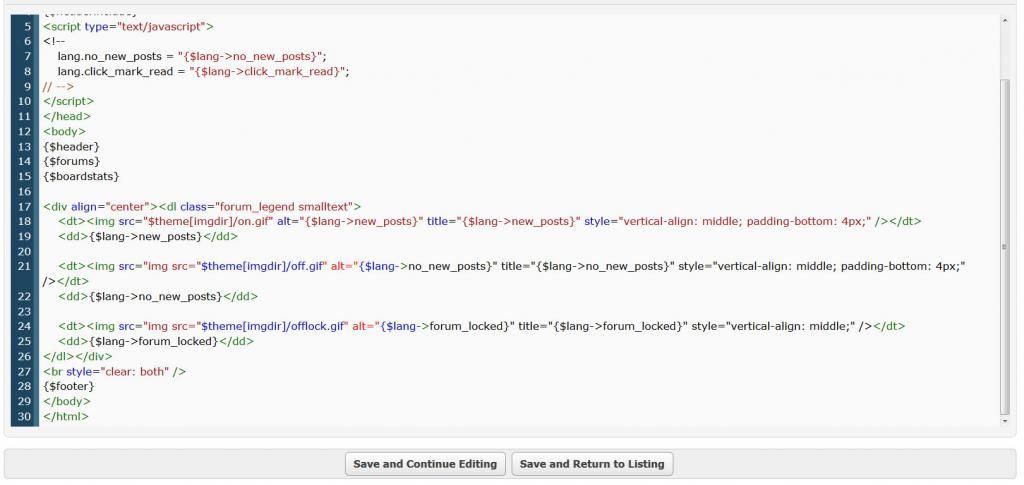Screen dimensions: 1024x485
Task: Click the lang.no_new_posts assignment line
Action: pyautogui.click(x=192, y=57)
